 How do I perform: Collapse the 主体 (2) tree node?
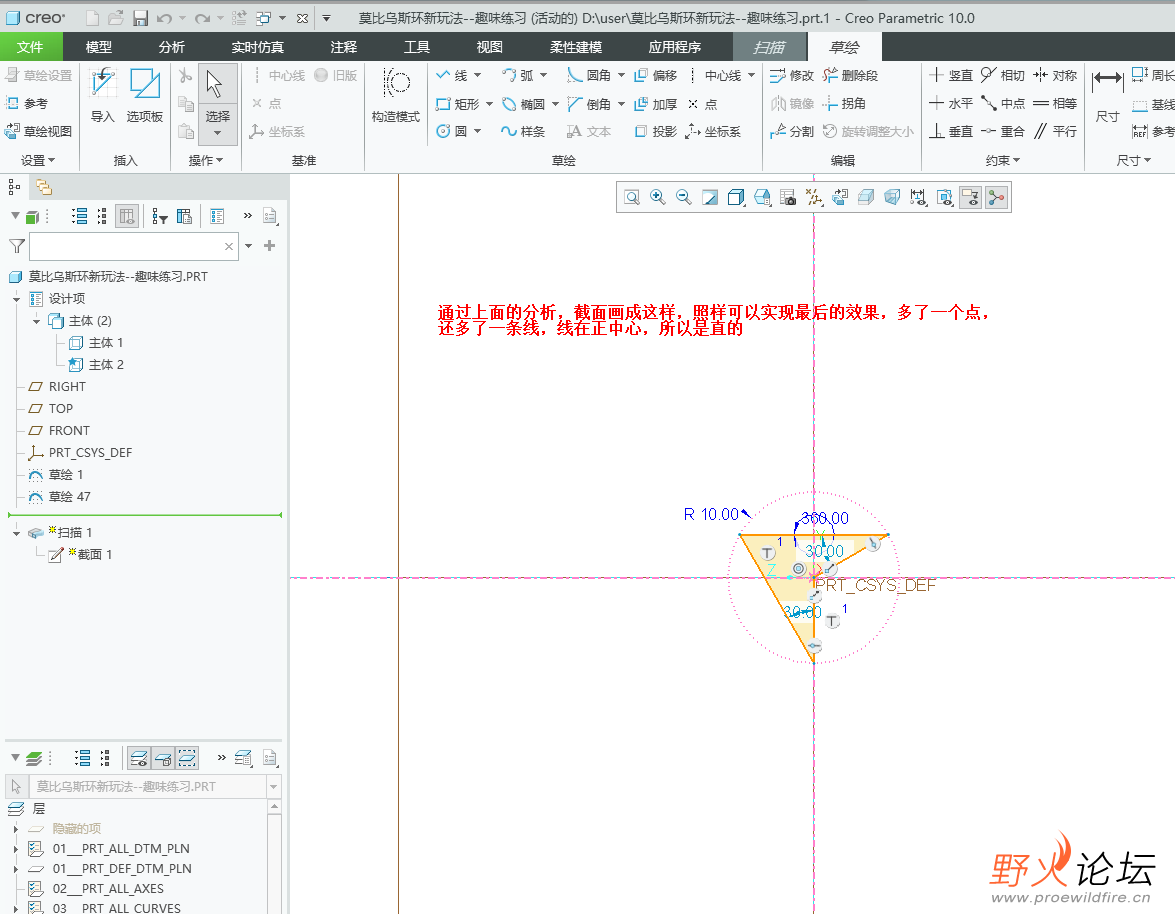(x=36, y=321)
